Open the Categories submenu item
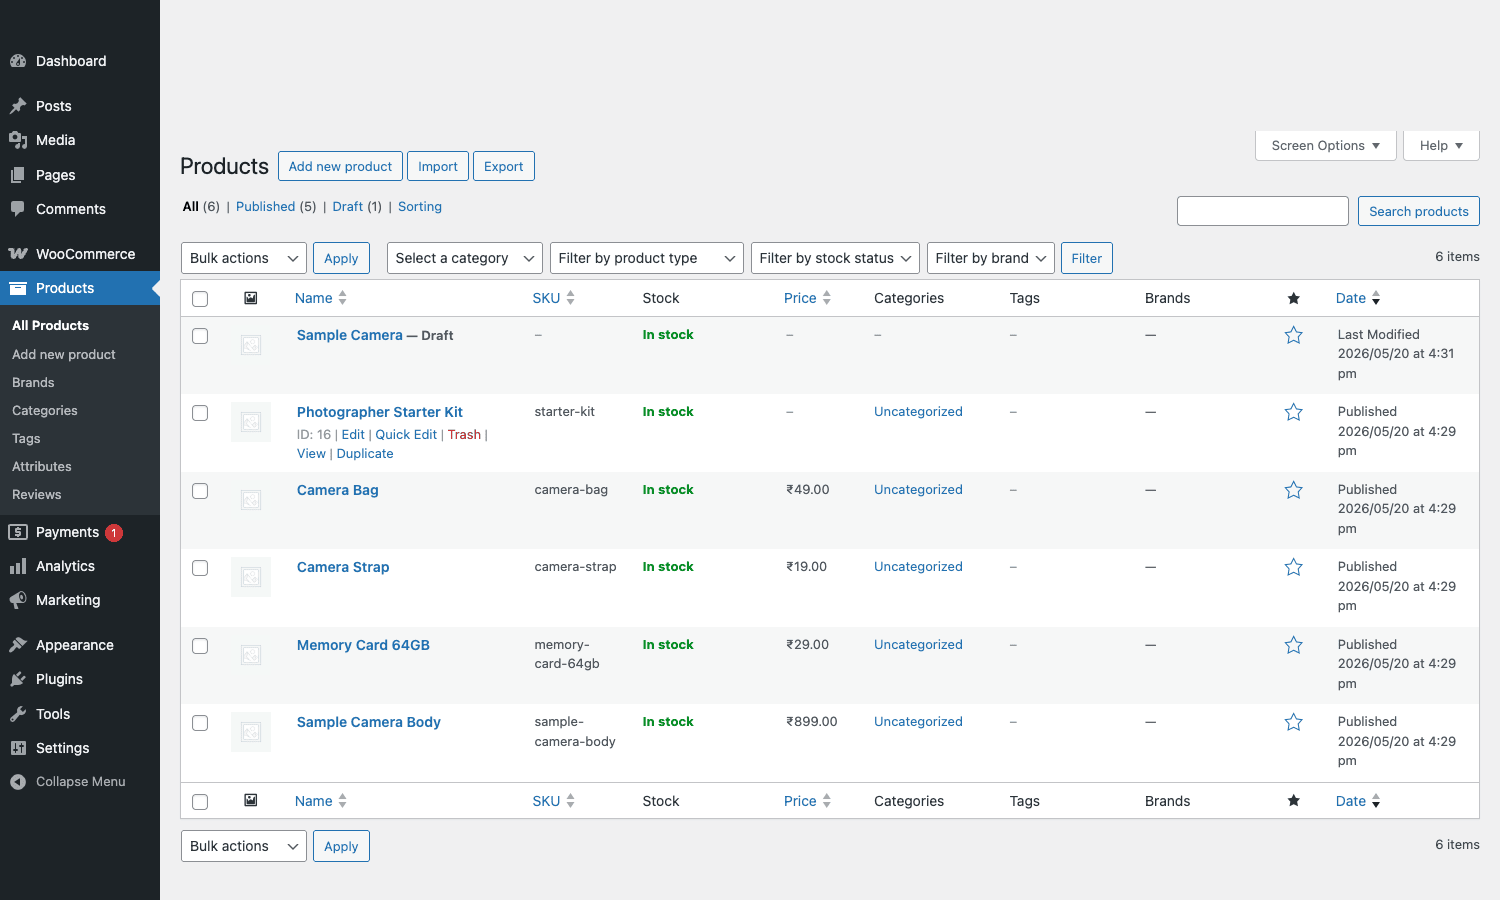Image resolution: width=1500 pixels, height=900 pixels. pos(45,410)
